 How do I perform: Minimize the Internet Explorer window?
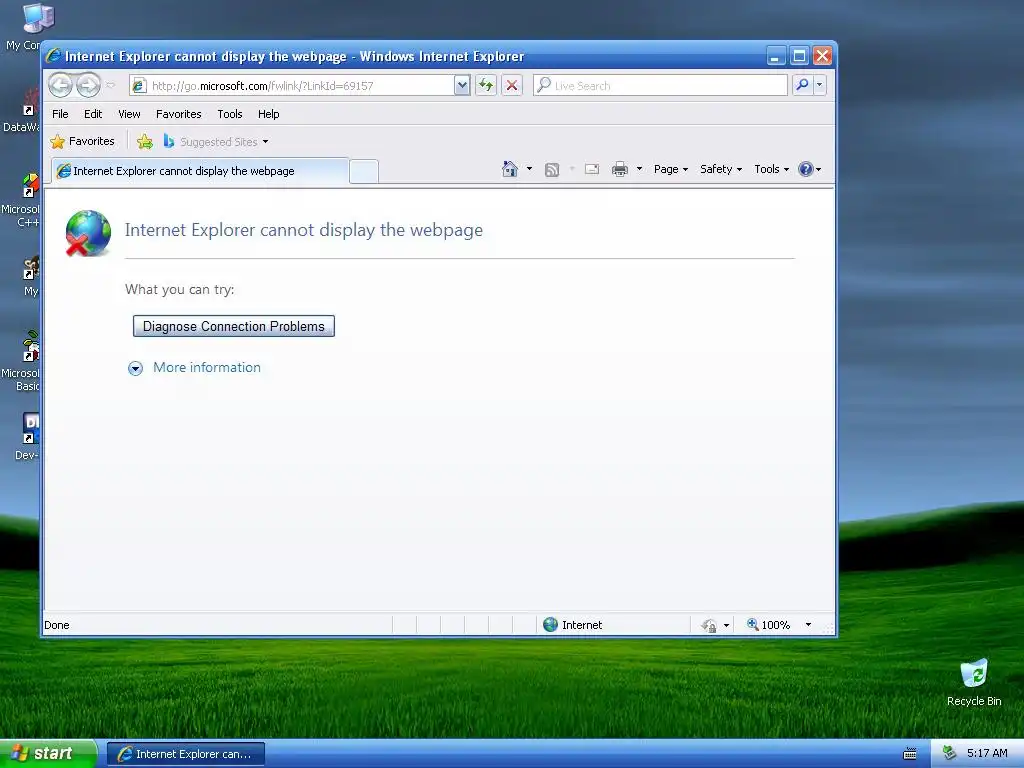(x=776, y=56)
